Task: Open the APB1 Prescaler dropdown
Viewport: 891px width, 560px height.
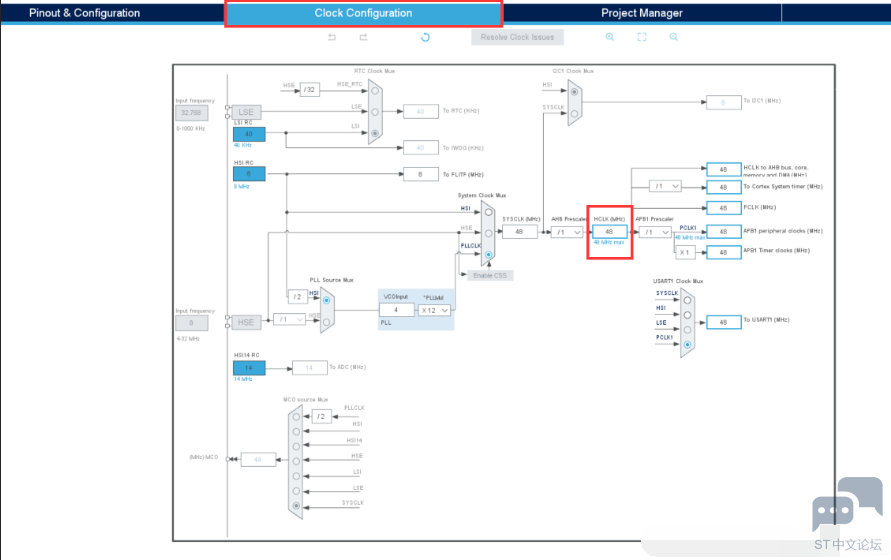Action: (655, 232)
